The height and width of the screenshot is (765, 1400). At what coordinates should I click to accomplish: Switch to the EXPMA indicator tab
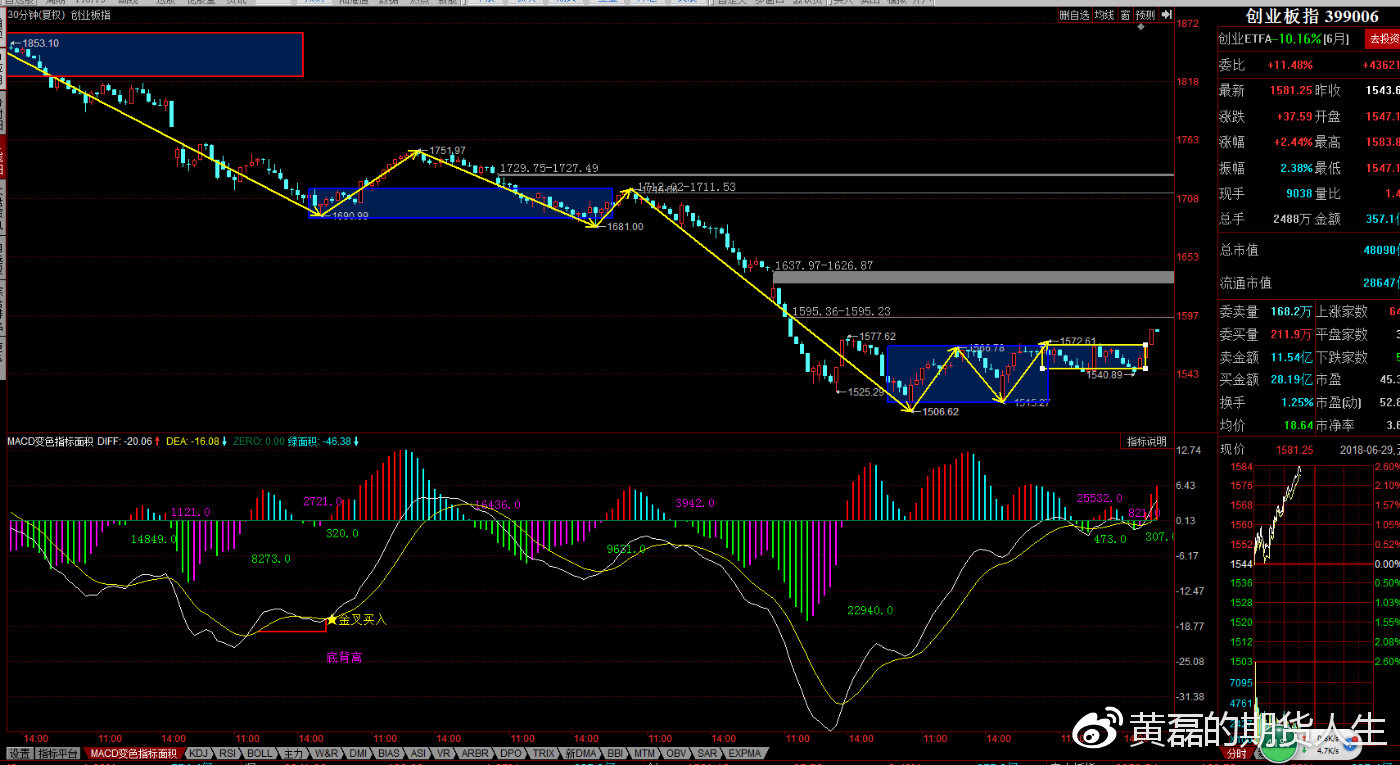(x=745, y=753)
